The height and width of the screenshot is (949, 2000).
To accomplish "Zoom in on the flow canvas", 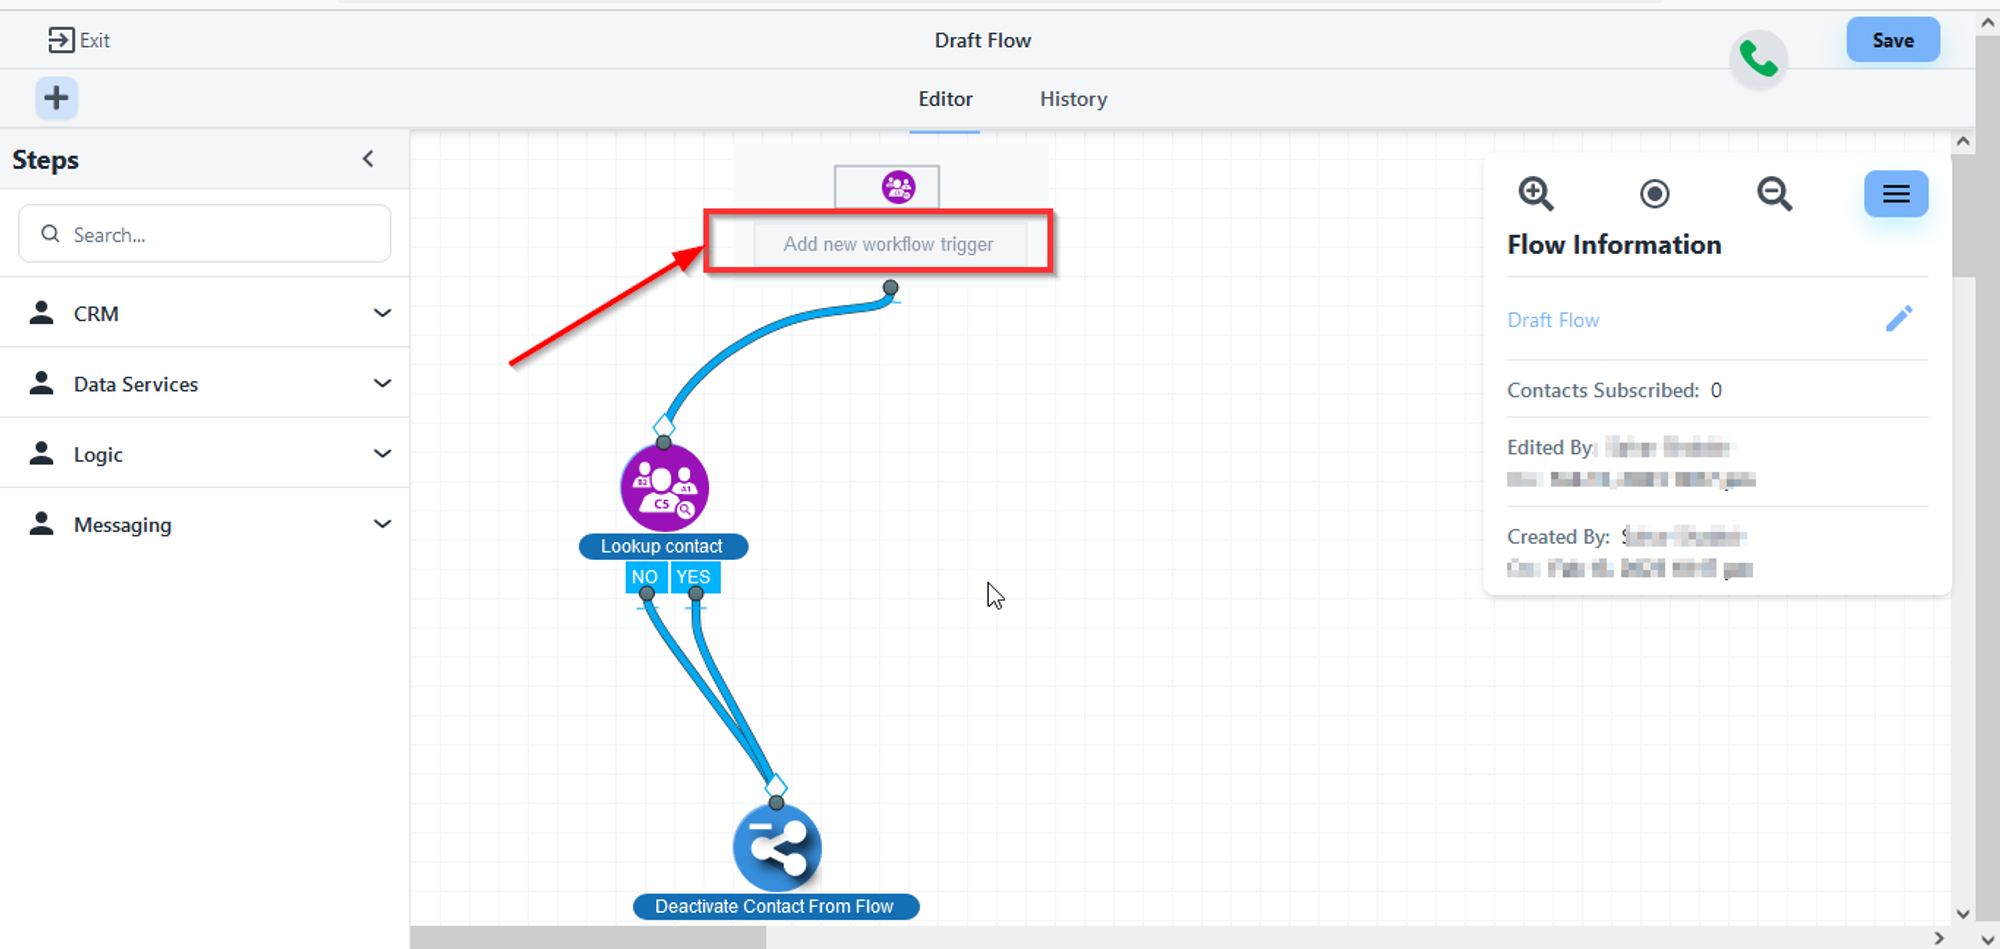I will (1535, 193).
